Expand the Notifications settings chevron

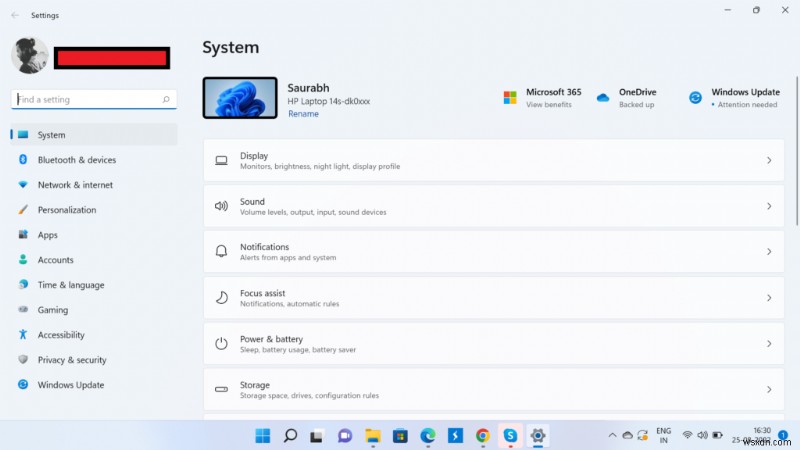click(769, 252)
